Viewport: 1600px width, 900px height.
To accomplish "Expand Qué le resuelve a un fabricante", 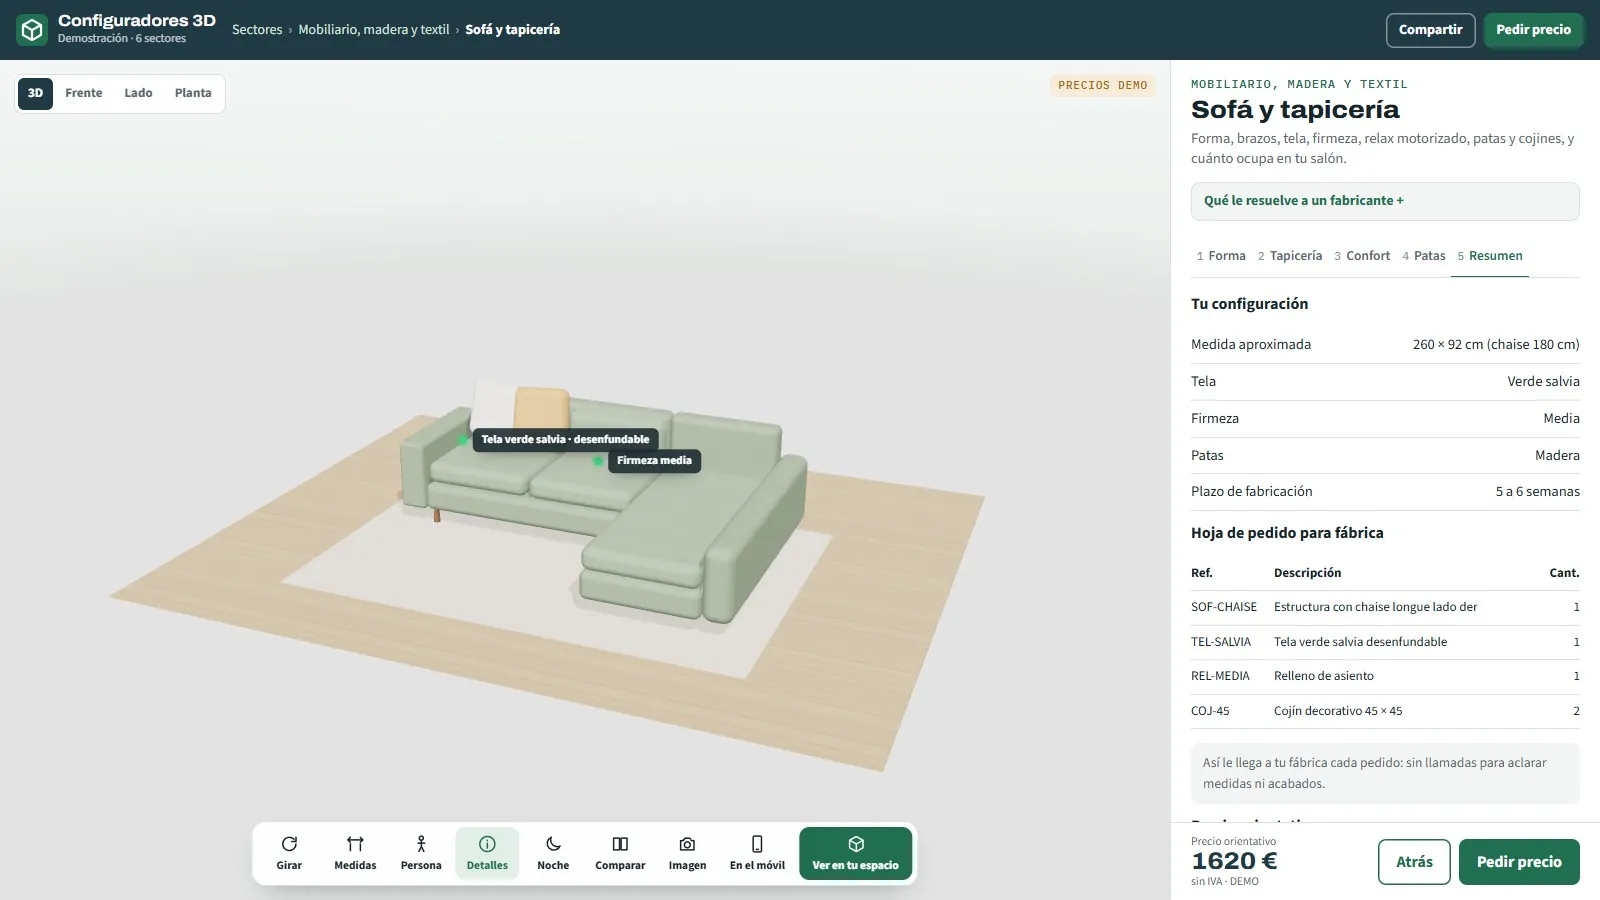I will click(1385, 201).
